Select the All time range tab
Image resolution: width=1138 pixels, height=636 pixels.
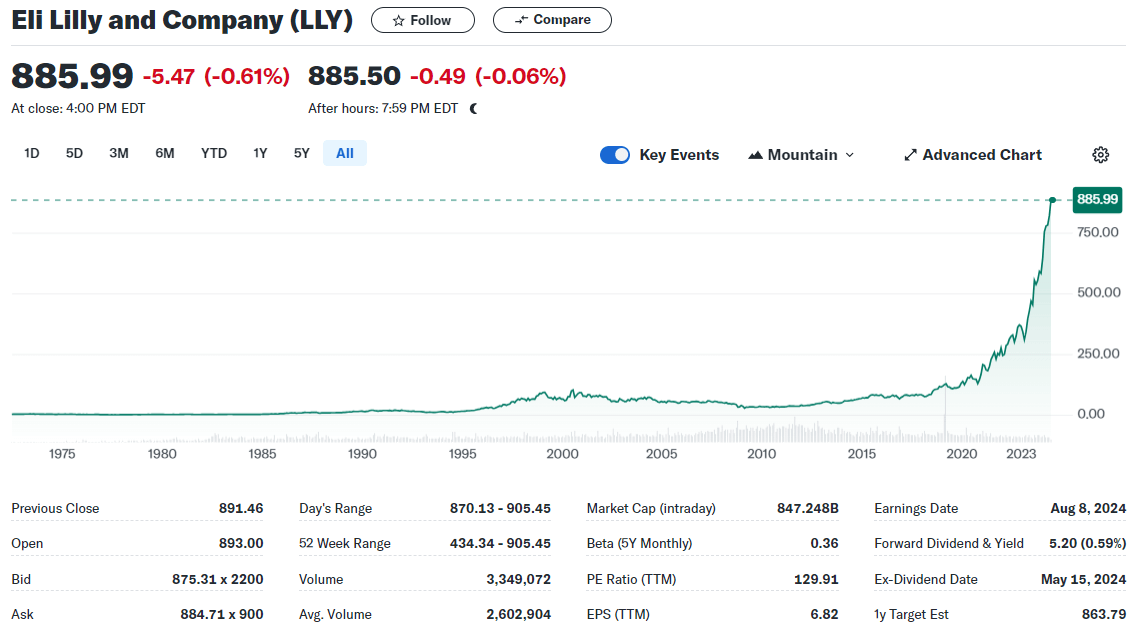345,153
